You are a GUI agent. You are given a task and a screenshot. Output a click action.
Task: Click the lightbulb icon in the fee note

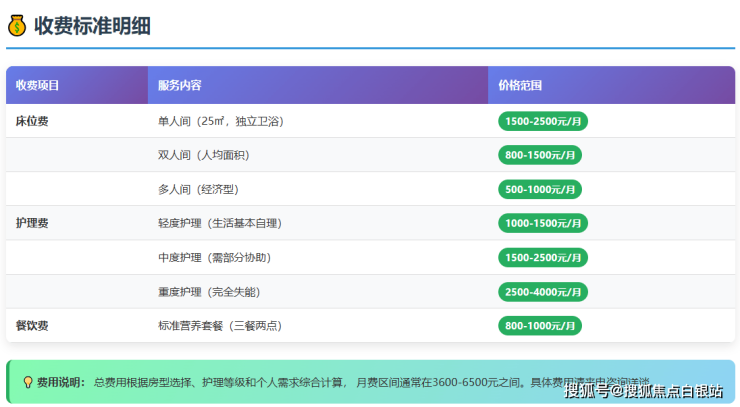click(x=27, y=382)
